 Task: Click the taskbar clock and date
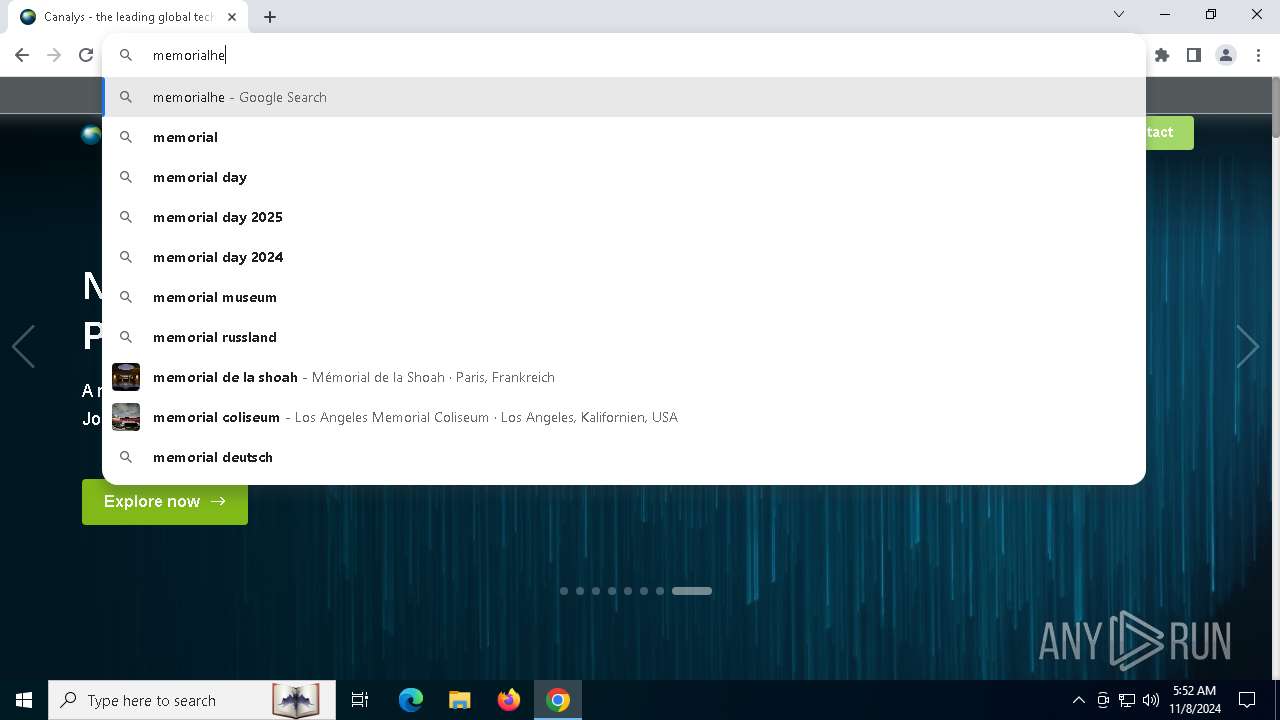click(1194, 700)
